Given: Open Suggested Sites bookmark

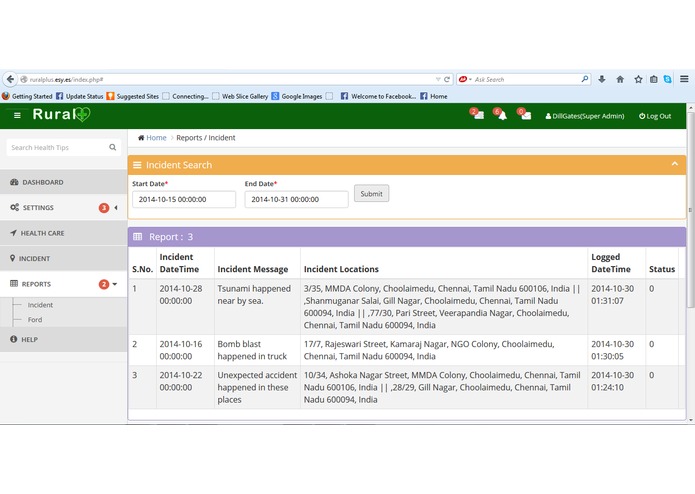Looking at the screenshot, I should tap(133, 96).
